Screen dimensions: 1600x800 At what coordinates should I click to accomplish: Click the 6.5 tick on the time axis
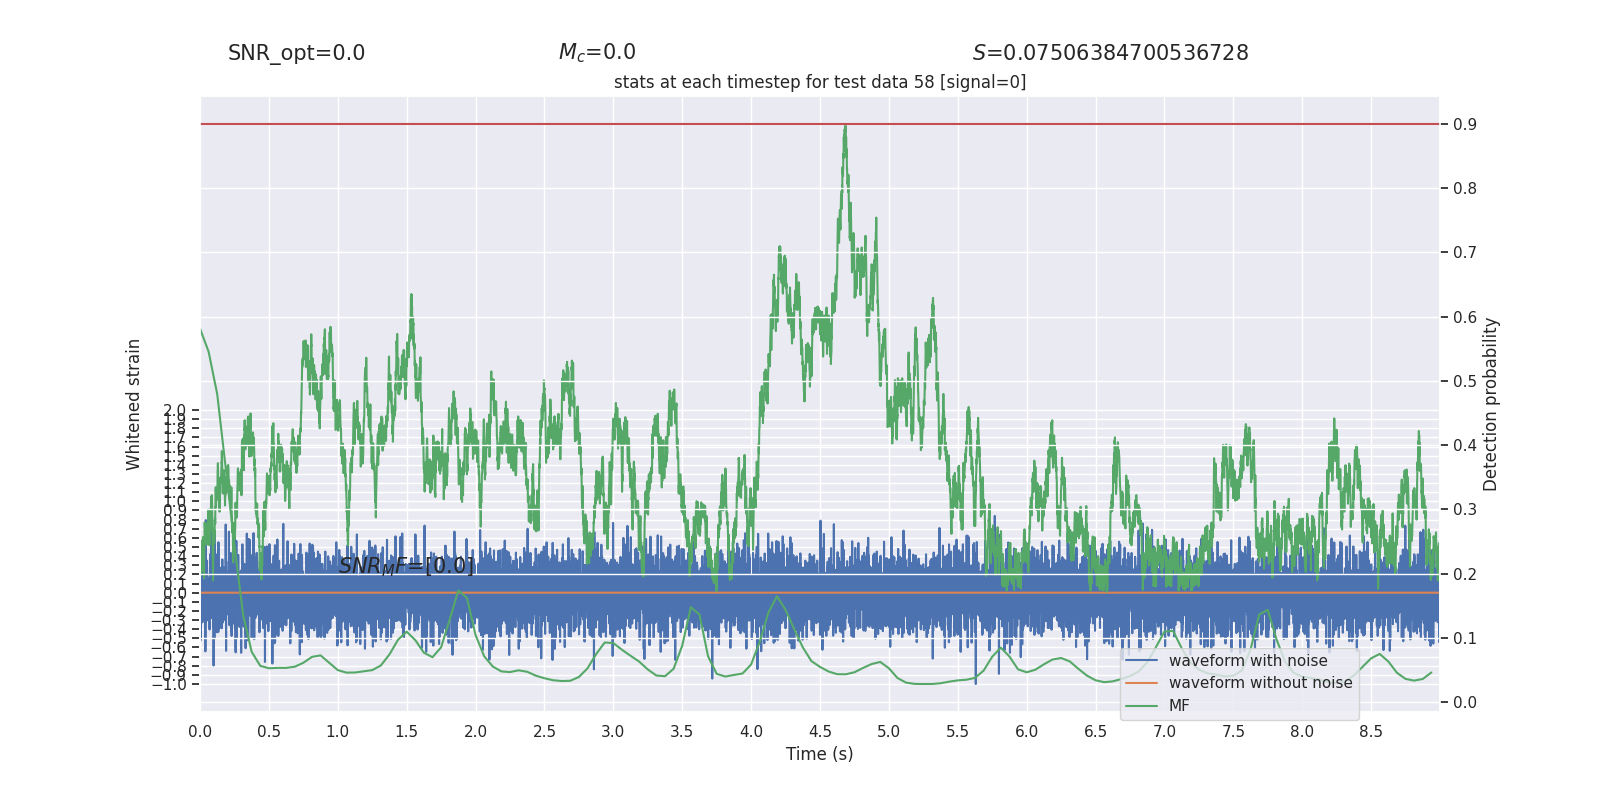(x=1096, y=732)
